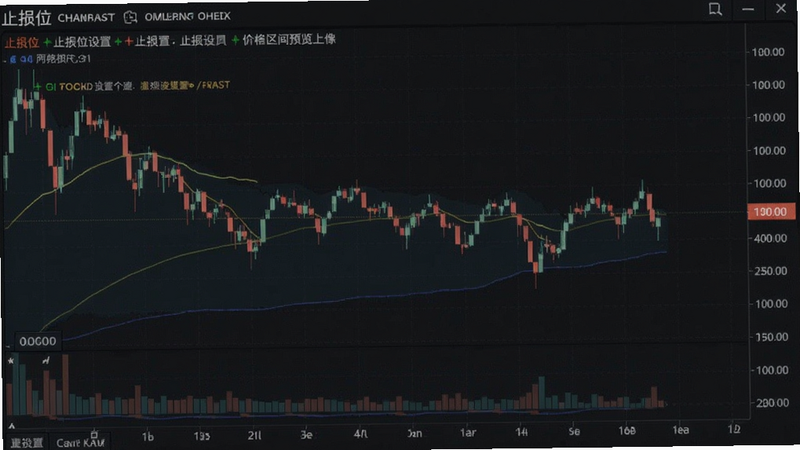Click the small icon right of the star
This screenshot has width=800, height=450.
coord(46,361)
